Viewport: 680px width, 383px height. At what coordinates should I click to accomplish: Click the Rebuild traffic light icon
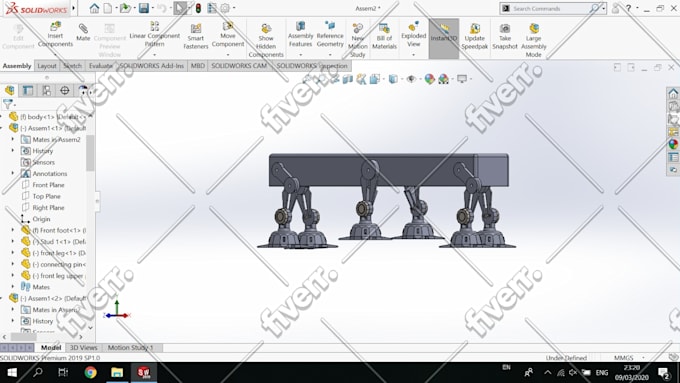(198, 8)
